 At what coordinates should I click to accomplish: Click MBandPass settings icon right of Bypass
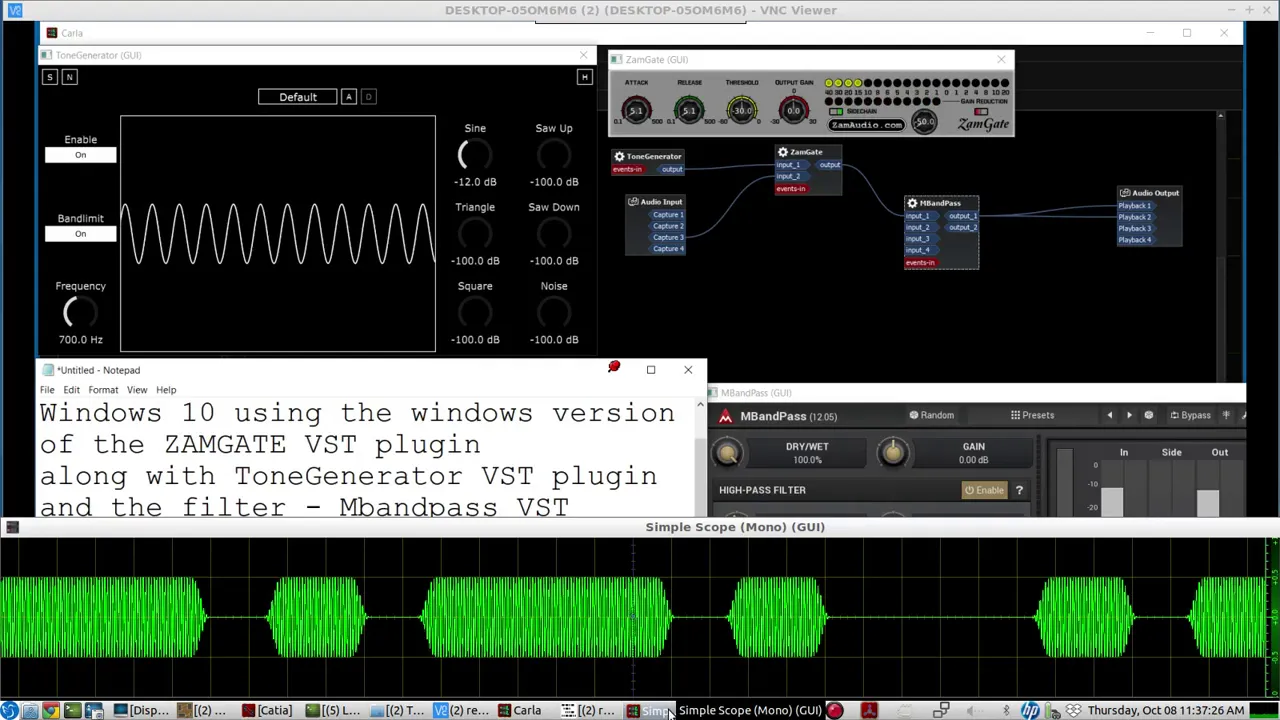(1226, 415)
